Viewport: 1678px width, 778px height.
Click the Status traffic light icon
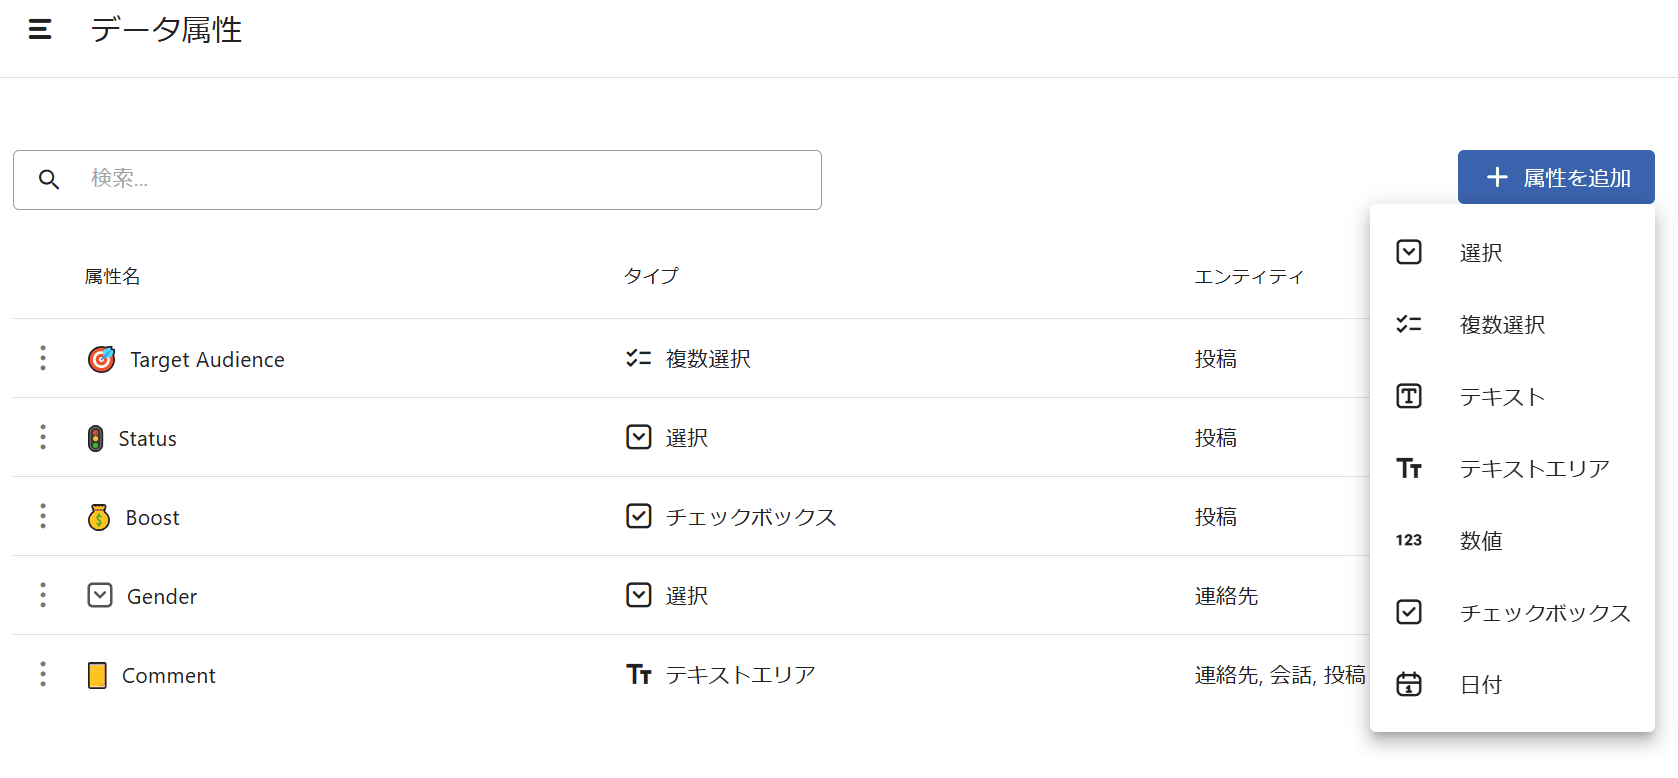coord(96,438)
